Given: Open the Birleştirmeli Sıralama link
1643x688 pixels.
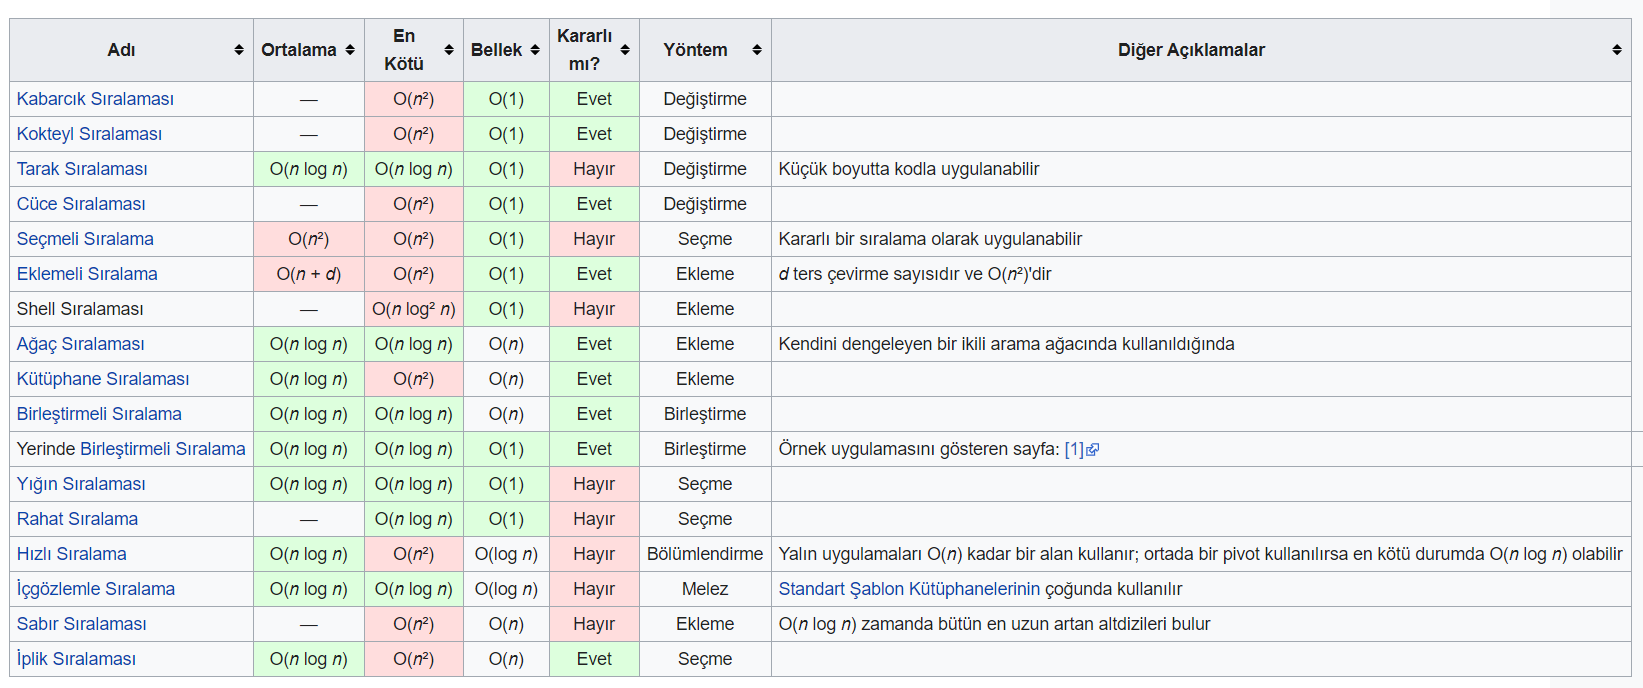Looking at the screenshot, I should click(99, 413).
